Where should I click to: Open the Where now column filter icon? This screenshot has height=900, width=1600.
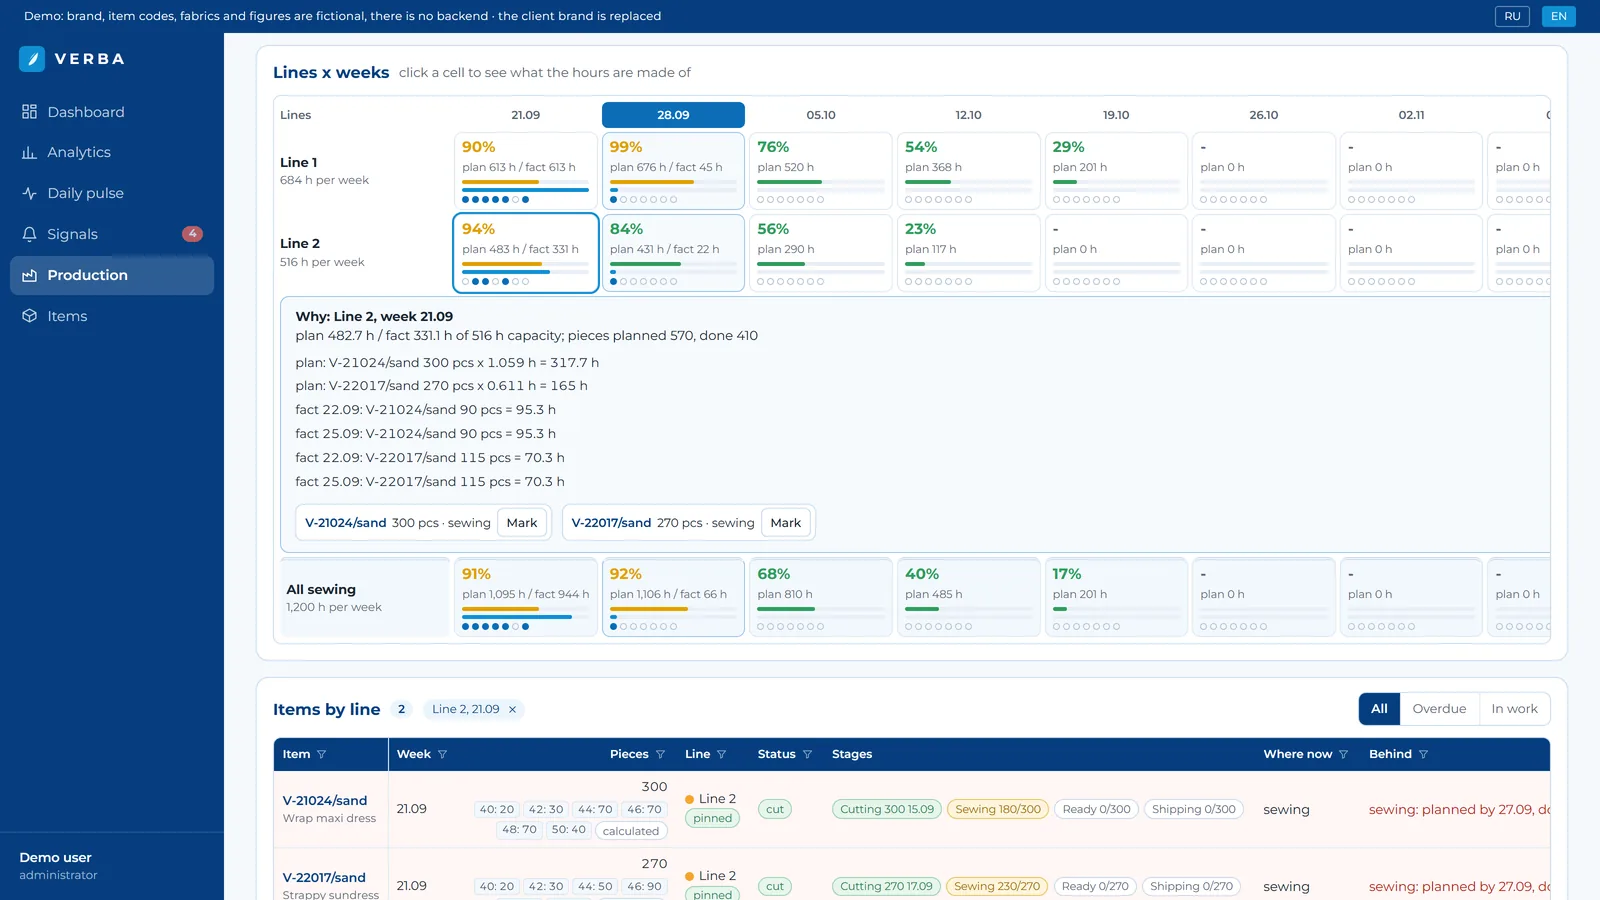[x=1343, y=754]
